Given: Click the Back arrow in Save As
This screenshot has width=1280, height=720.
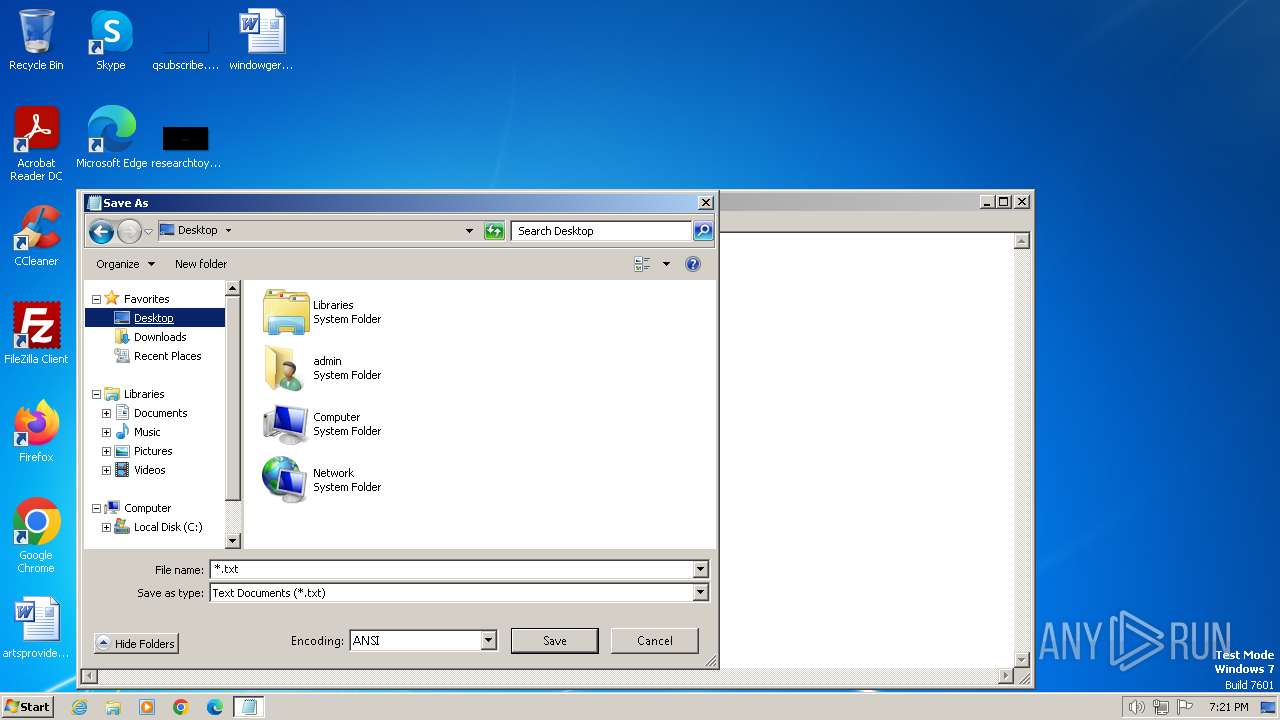Looking at the screenshot, I should click(101, 231).
